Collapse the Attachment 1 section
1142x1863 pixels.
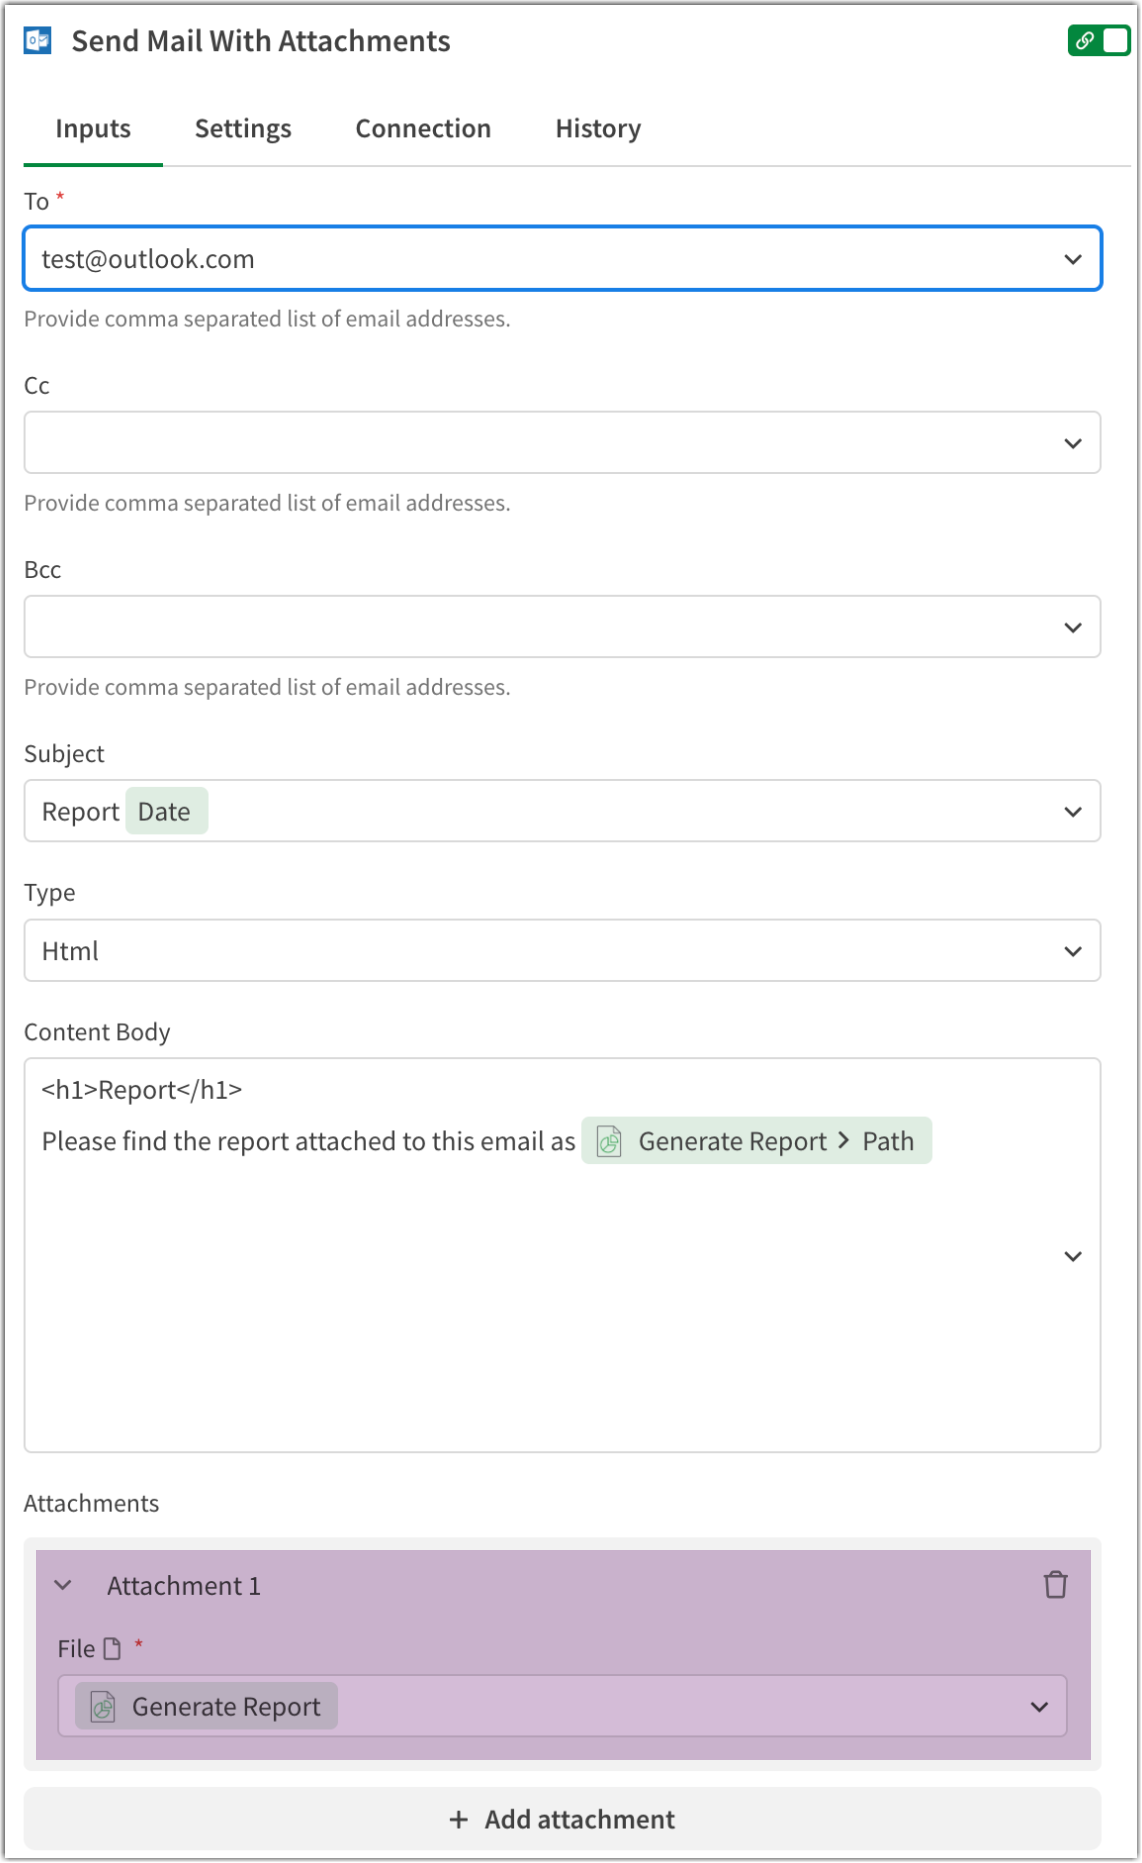[63, 1585]
